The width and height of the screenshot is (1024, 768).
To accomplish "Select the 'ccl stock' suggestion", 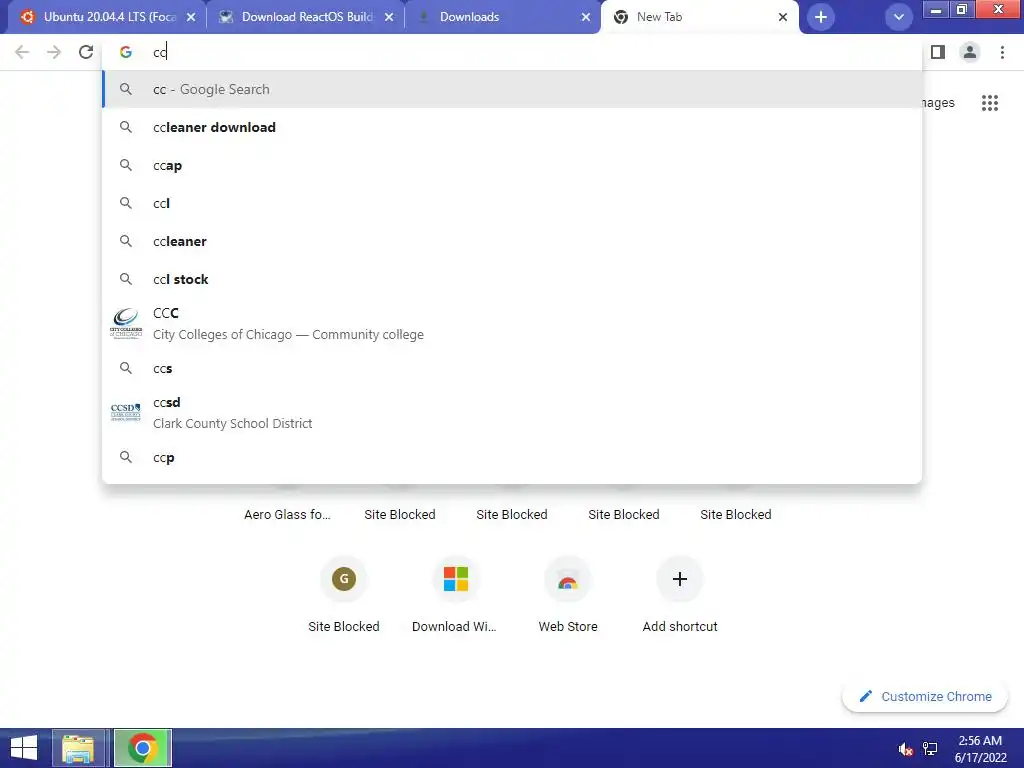I will tap(512, 279).
